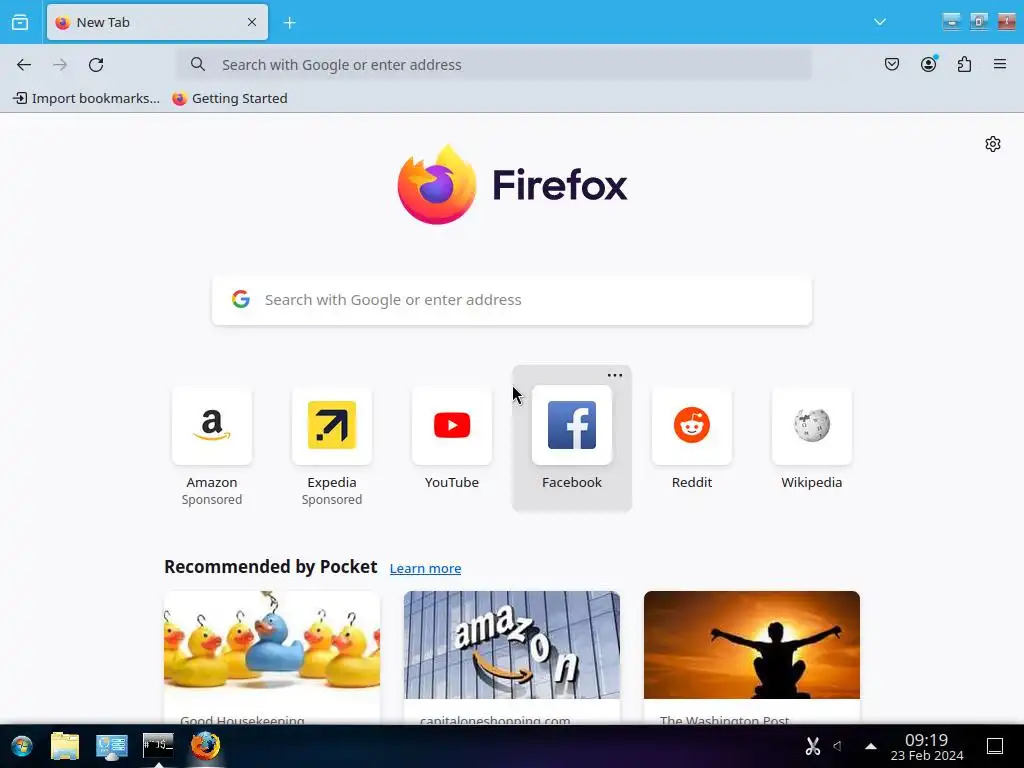Open the Facebook shortcut tile
This screenshot has width=1024, height=768.
click(x=572, y=426)
